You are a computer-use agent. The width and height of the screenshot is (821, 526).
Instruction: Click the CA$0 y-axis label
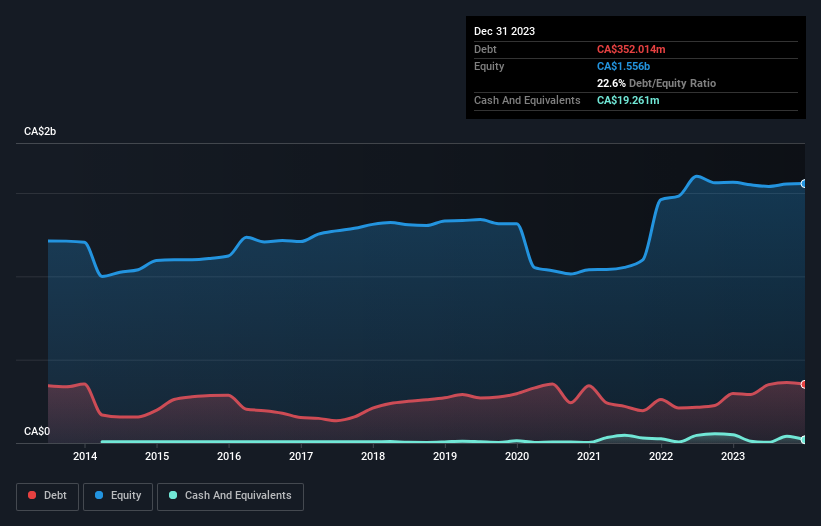(37, 431)
